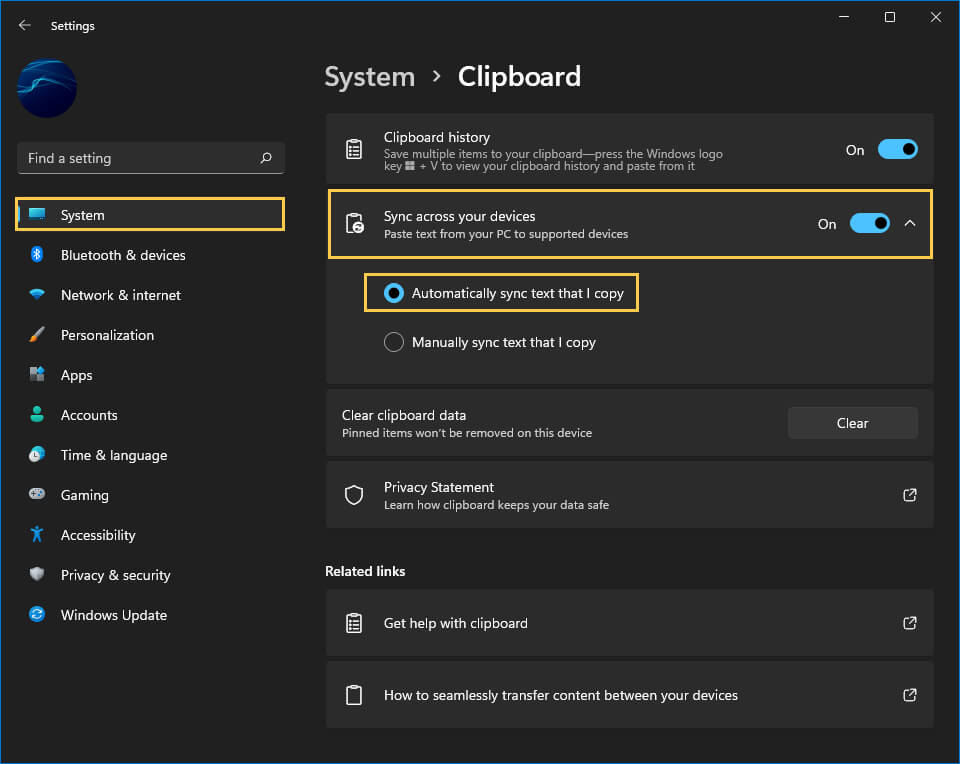The height and width of the screenshot is (764, 960).
Task: Click the Network wifi icon
Action: 37,294
